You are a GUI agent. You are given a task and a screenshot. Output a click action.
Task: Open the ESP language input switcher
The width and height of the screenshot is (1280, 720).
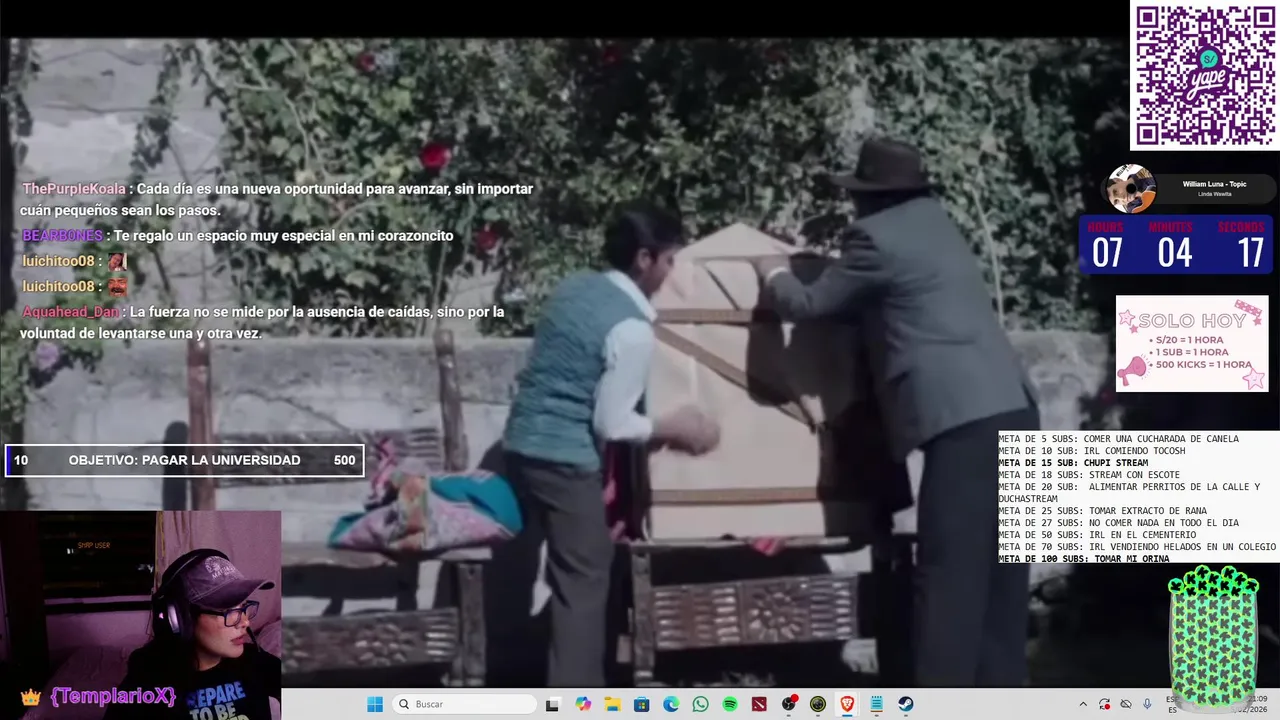(1172, 705)
